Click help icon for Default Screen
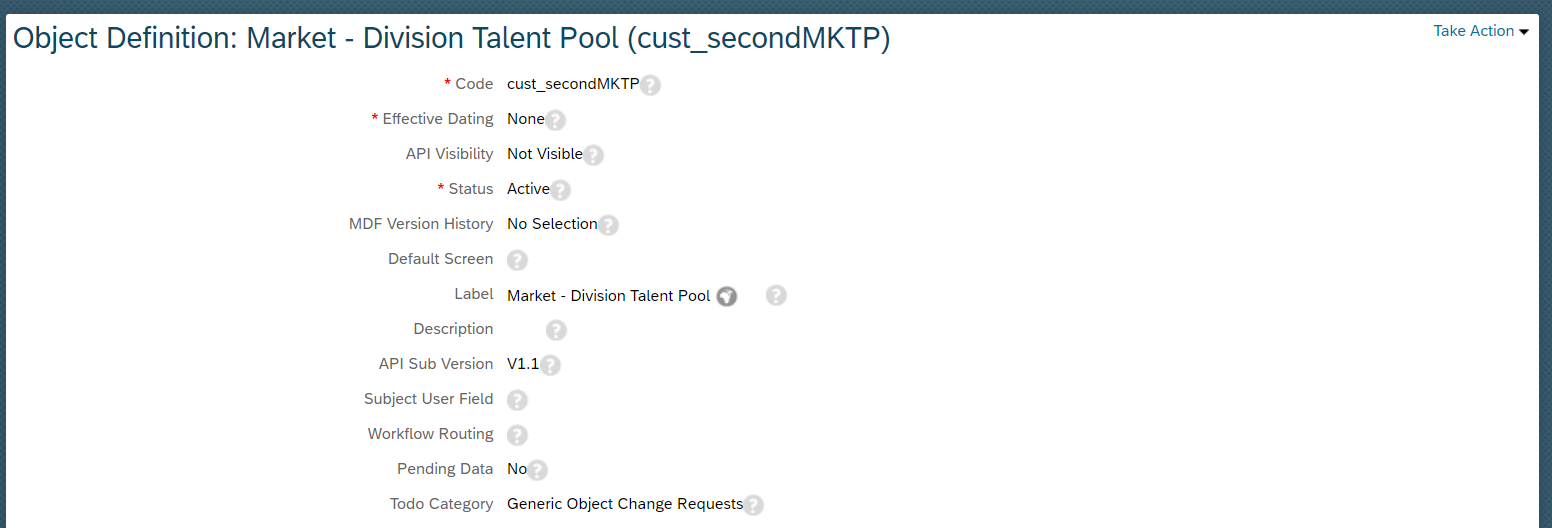This screenshot has height=528, width=1552. pyautogui.click(x=517, y=260)
